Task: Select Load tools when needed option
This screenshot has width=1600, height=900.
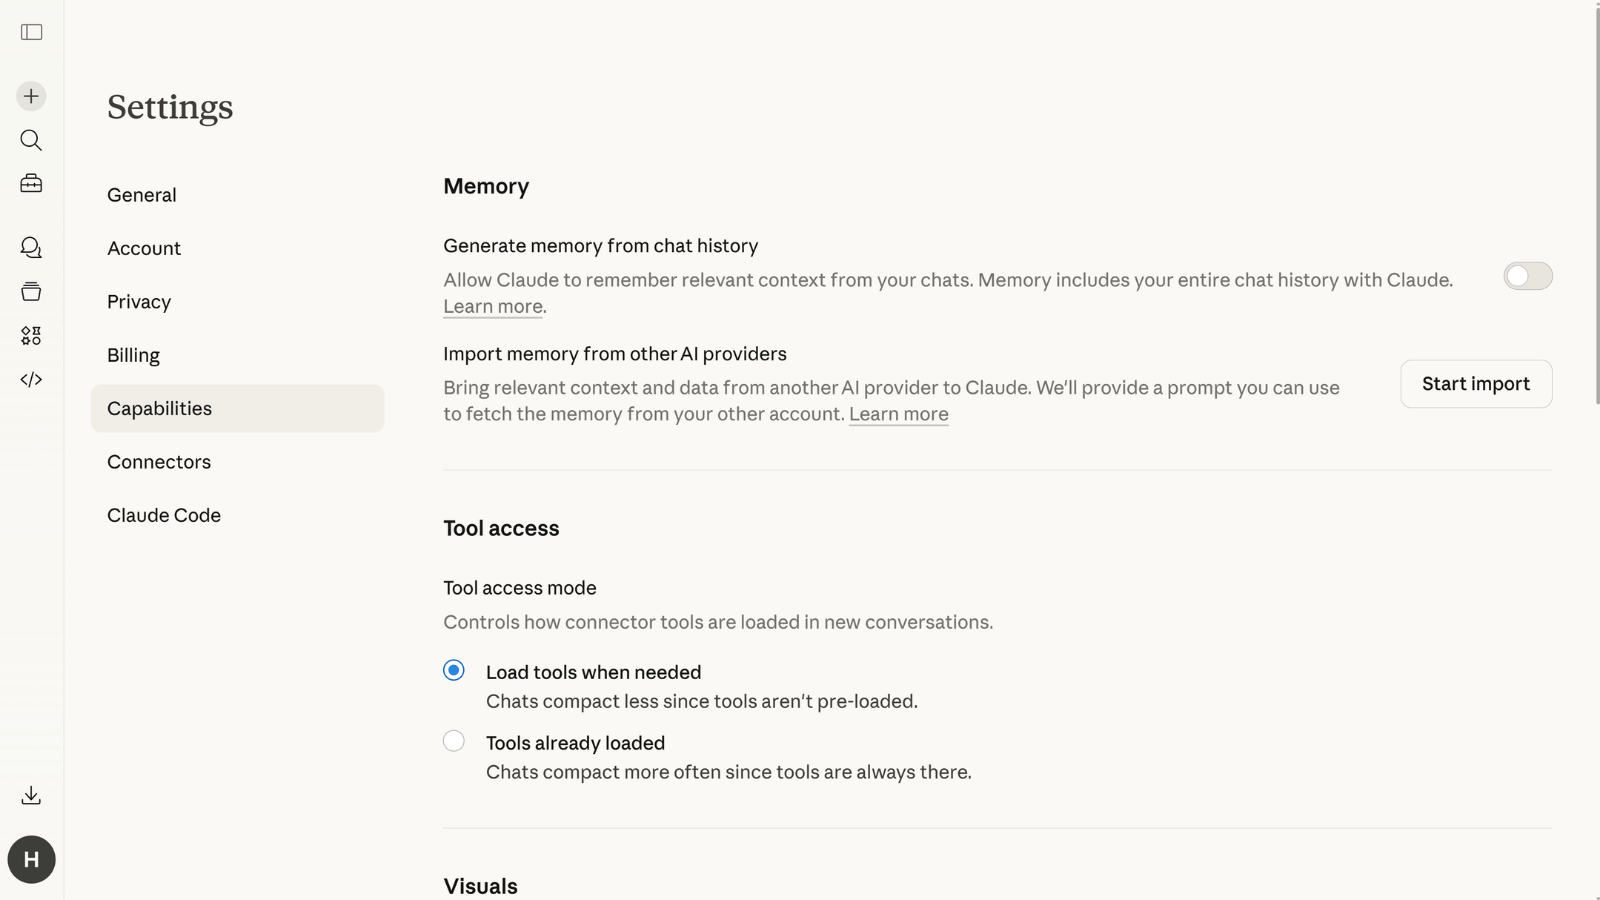Action: pos(454,671)
